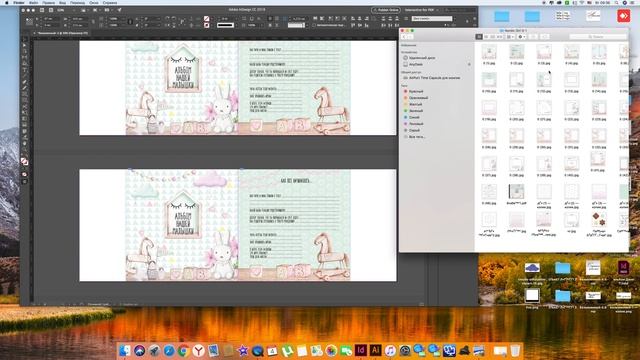Open the Trash in the Dock
The image size is (640, 360).
(x=515, y=350)
